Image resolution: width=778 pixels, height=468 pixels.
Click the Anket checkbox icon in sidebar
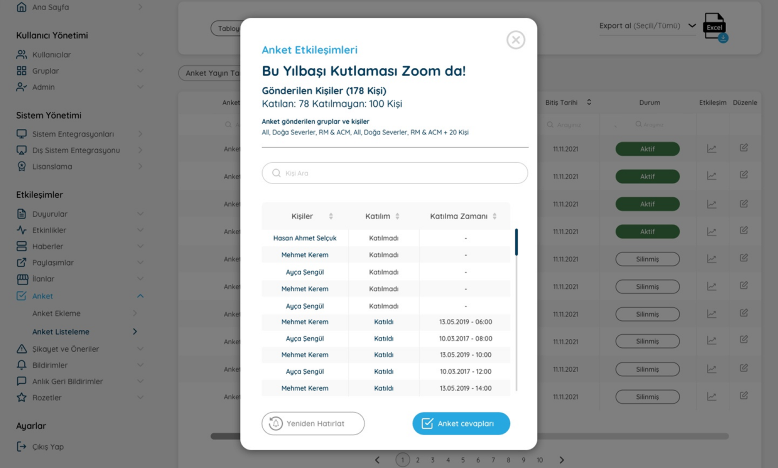click(x=21, y=296)
